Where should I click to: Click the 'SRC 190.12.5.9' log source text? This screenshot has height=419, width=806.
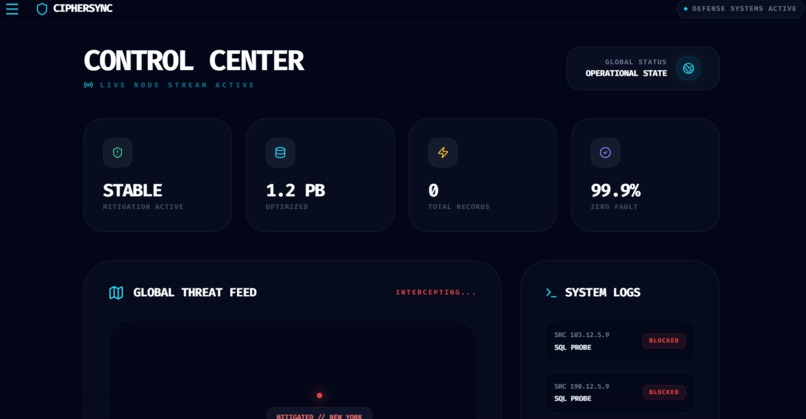coord(582,386)
